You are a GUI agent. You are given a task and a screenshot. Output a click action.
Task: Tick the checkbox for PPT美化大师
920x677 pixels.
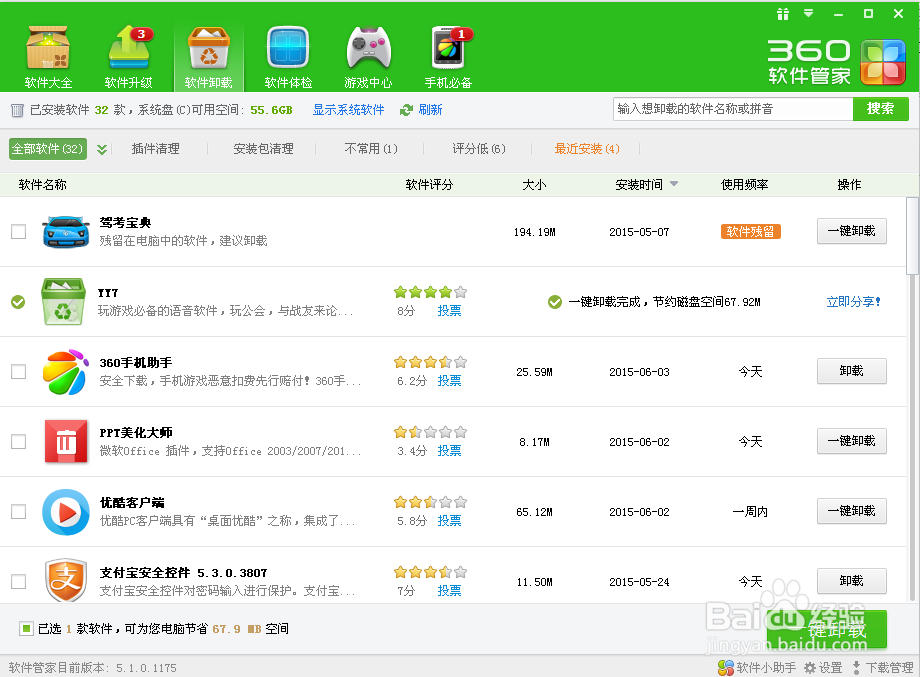[19, 441]
